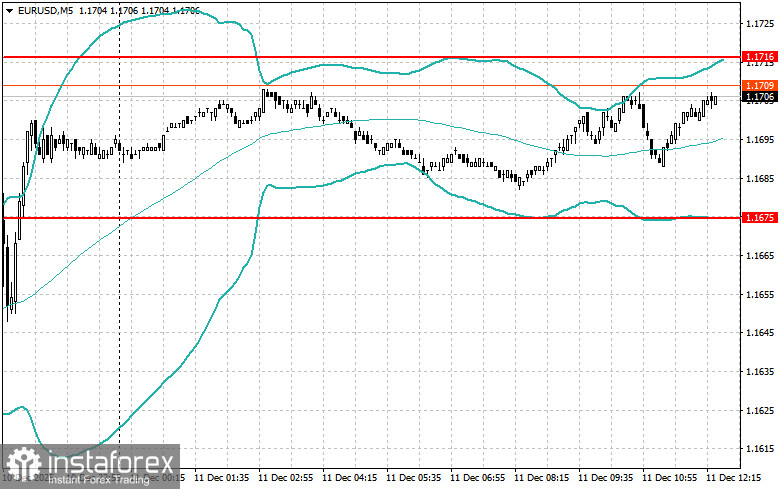Viewport: 781px width, 489px height.
Task: Select the orange horizontal line at 1.1709
Action: (371, 86)
